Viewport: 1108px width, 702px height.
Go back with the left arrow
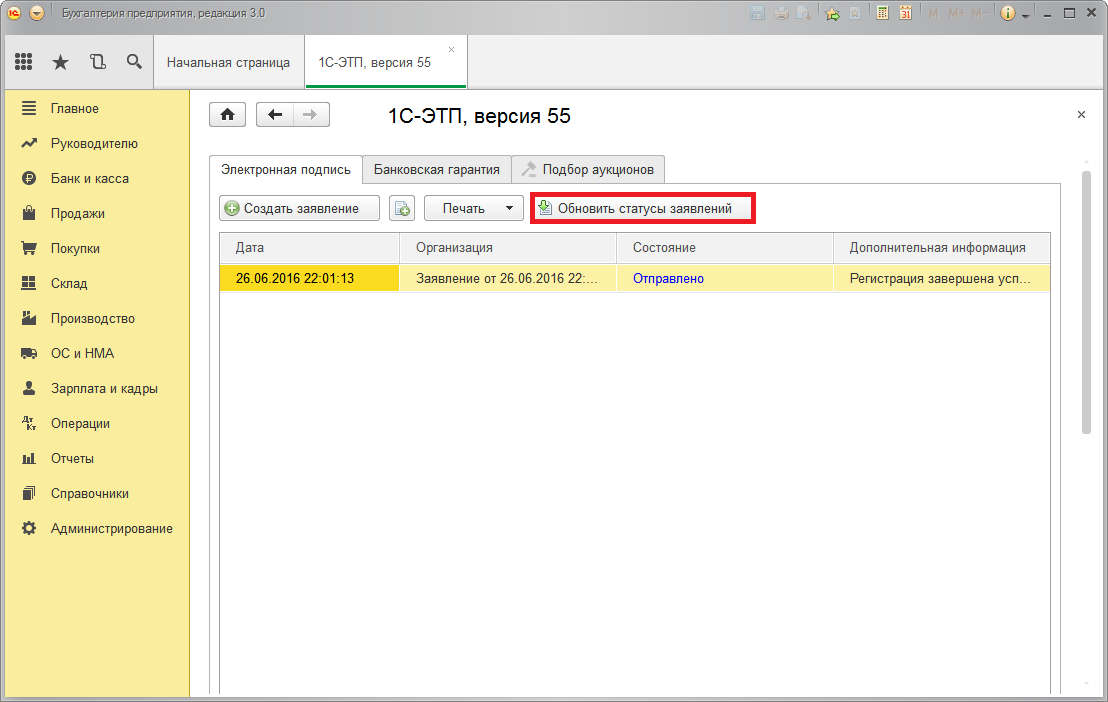point(275,115)
